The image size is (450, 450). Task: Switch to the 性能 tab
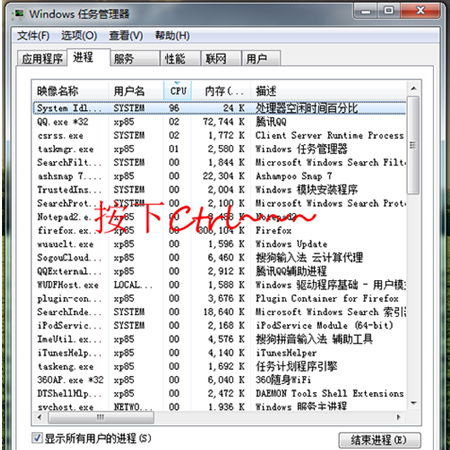click(x=180, y=59)
